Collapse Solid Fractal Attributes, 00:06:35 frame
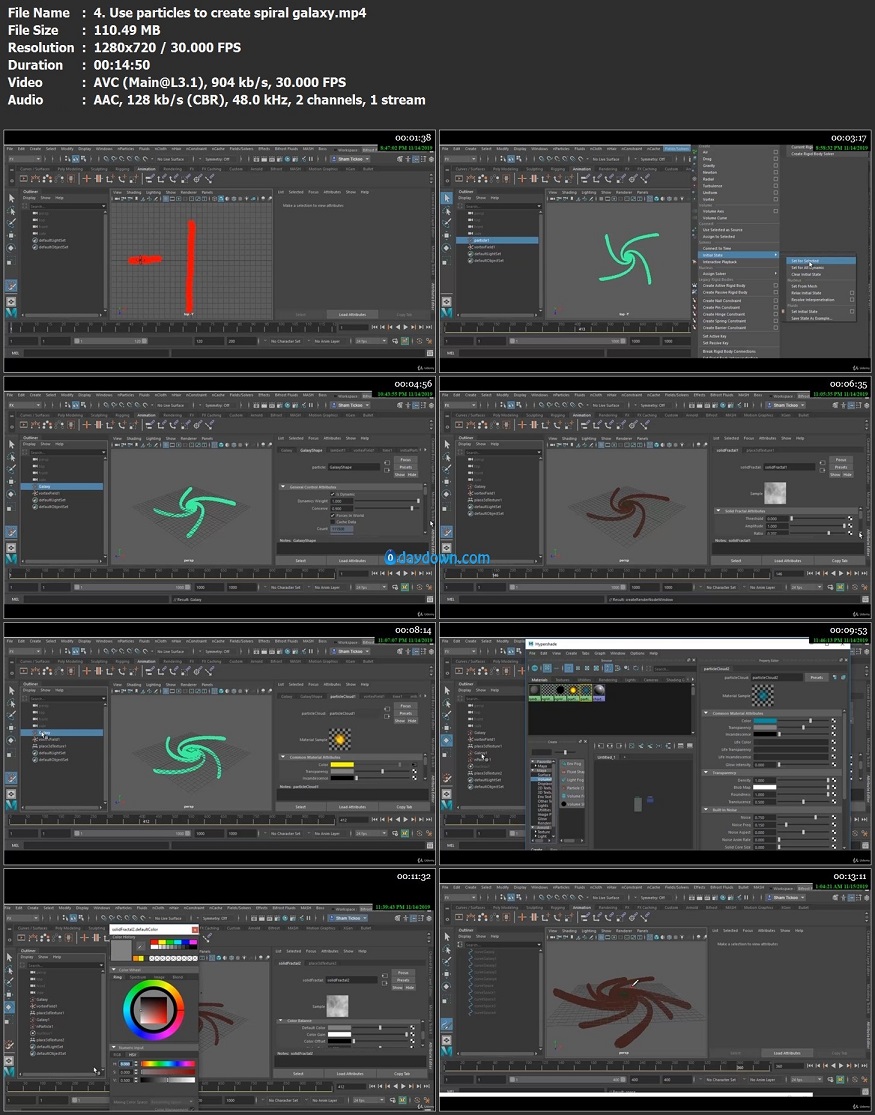The image size is (875, 1115). tap(718, 511)
